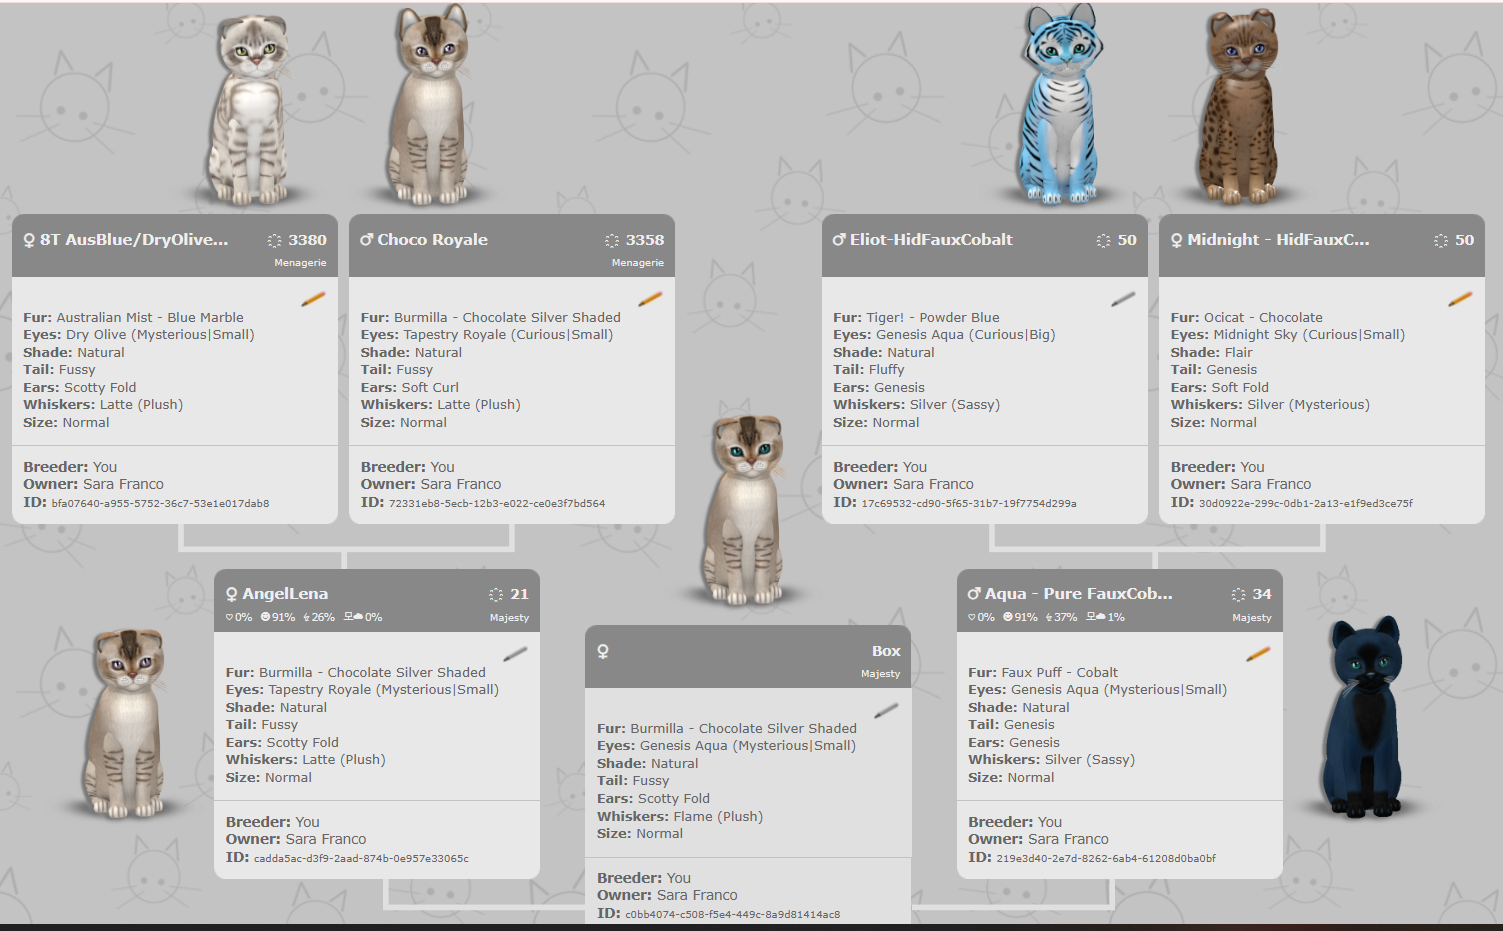Click the Majesty label on Box card
The height and width of the screenshot is (931, 1503).
click(880, 674)
